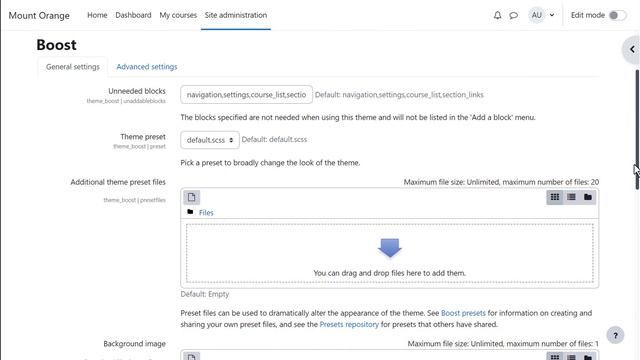Click 'theme_boost | presetfiles' text
The width and height of the screenshot is (640, 360).
coord(135,200)
